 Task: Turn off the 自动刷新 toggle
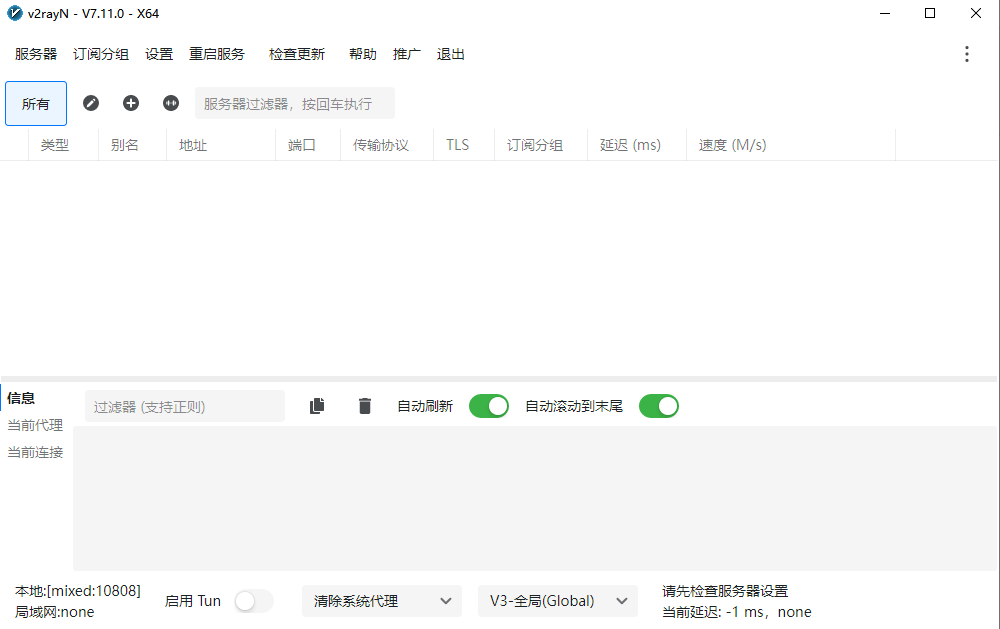click(488, 406)
